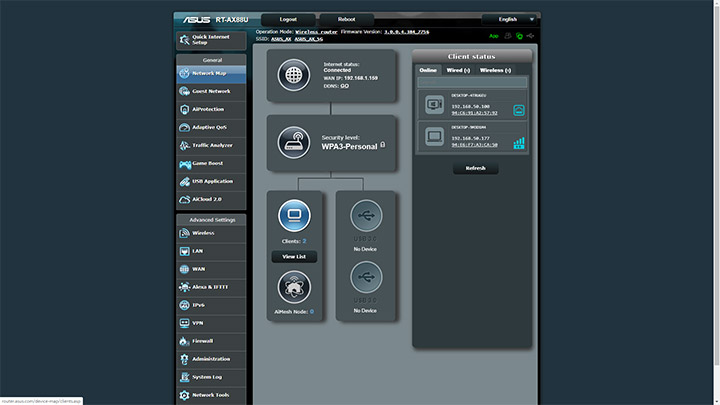
Task: Switch to the Wired clients tab
Action: (458, 70)
